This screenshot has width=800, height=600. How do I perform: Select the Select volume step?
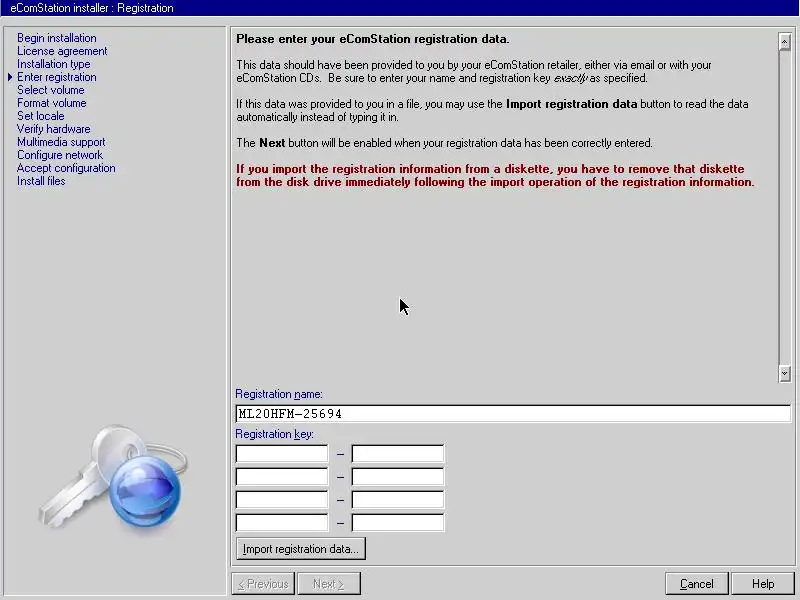click(x=51, y=90)
